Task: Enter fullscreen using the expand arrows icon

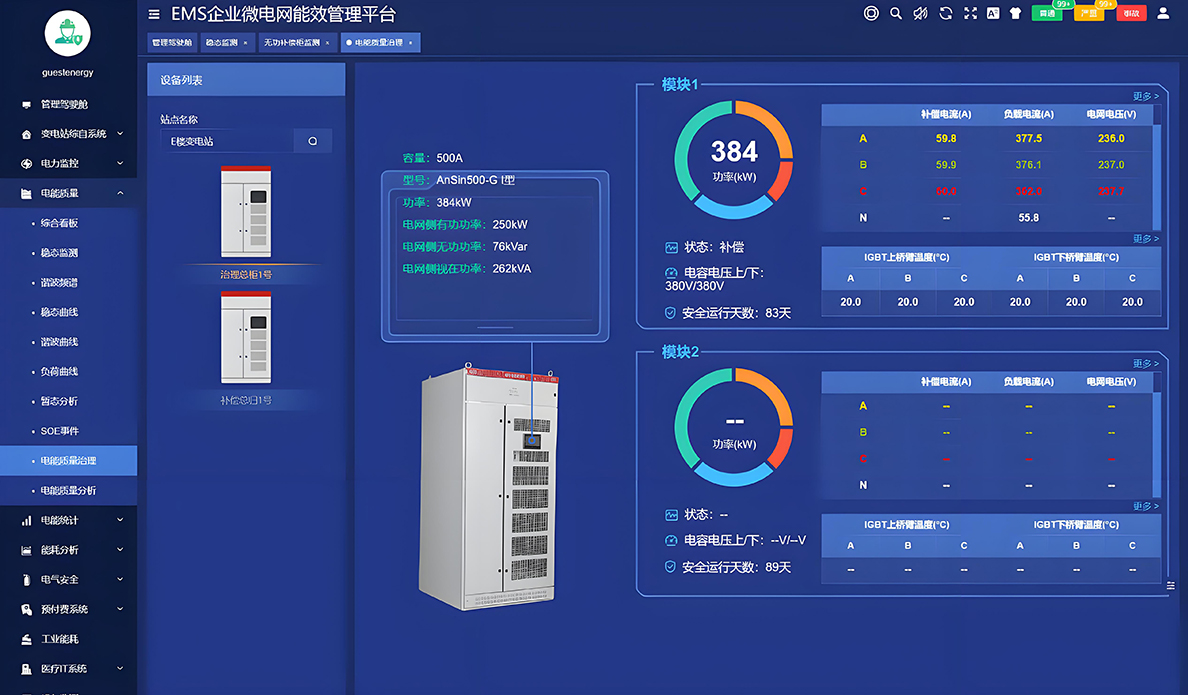Action: (x=969, y=13)
